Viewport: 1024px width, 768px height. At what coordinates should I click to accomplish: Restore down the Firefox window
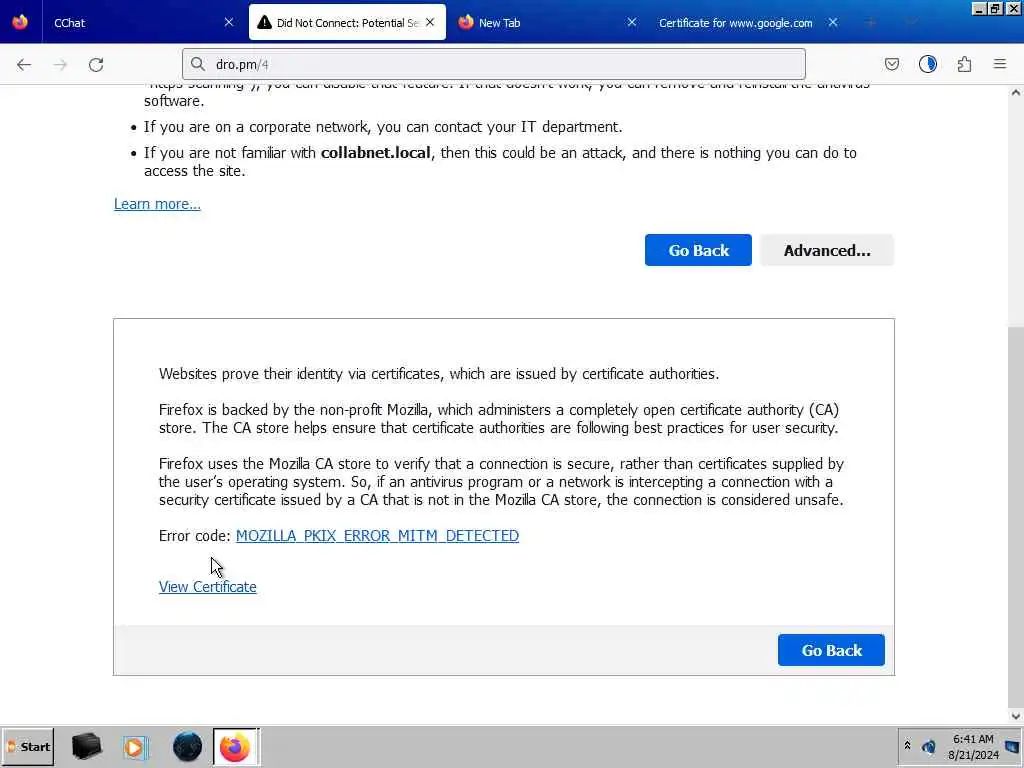point(995,8)
